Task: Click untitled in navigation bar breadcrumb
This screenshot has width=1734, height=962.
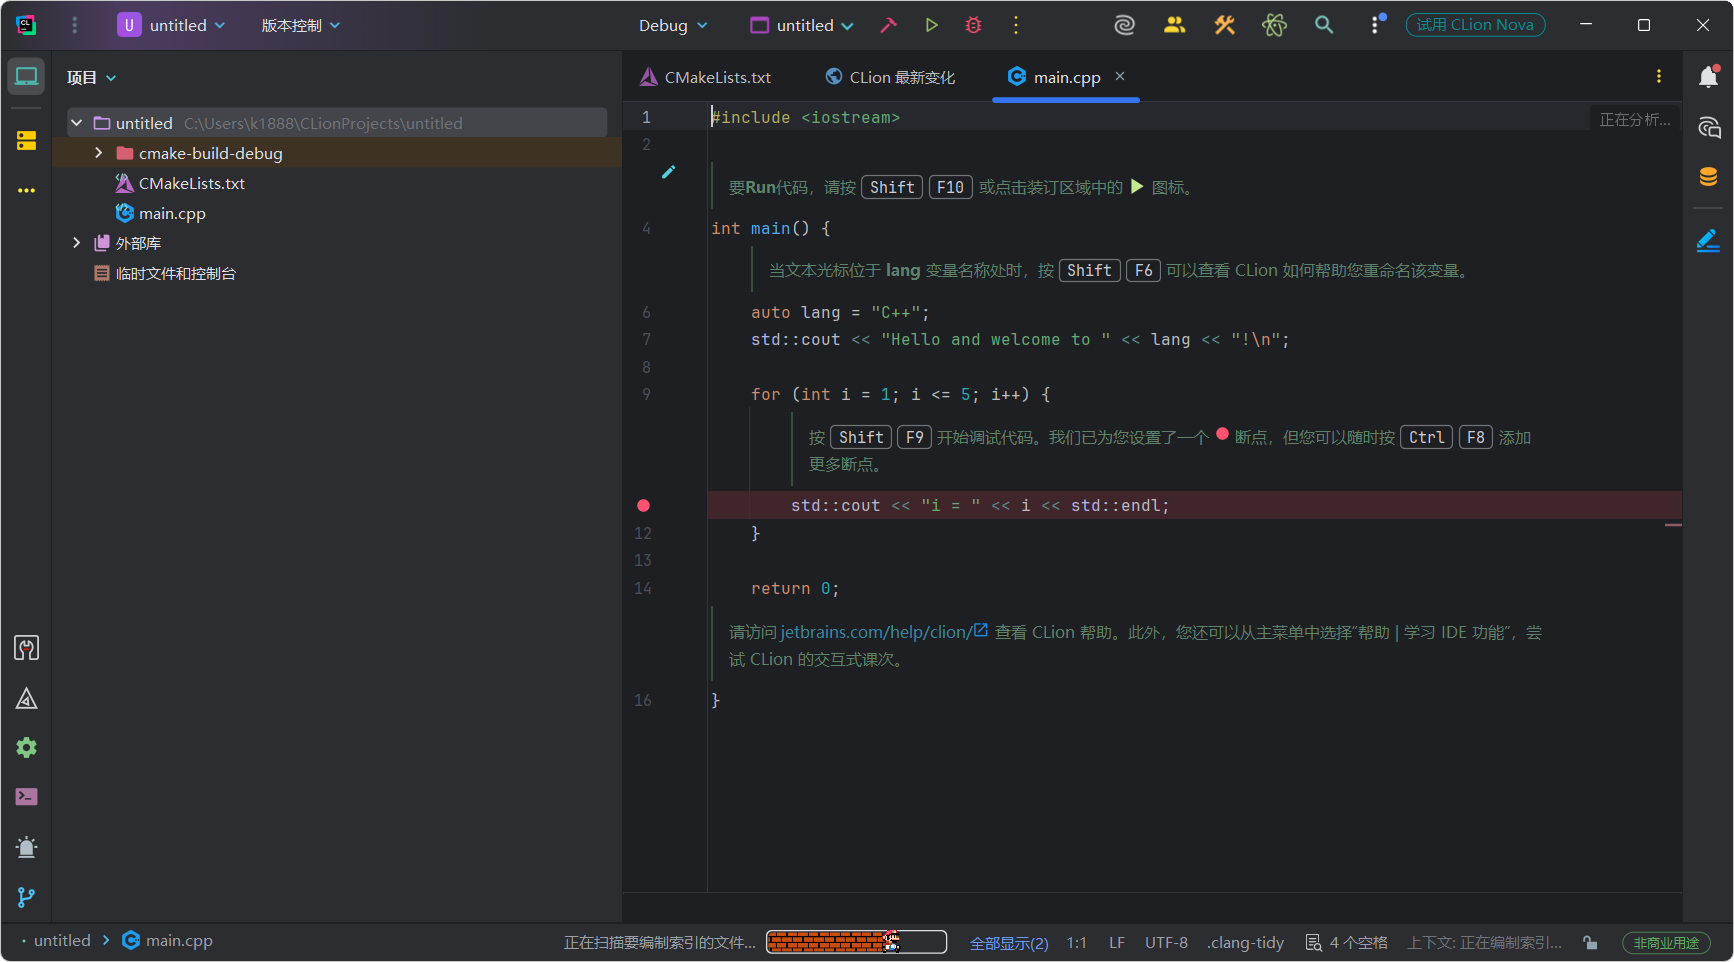Action: 62,941
